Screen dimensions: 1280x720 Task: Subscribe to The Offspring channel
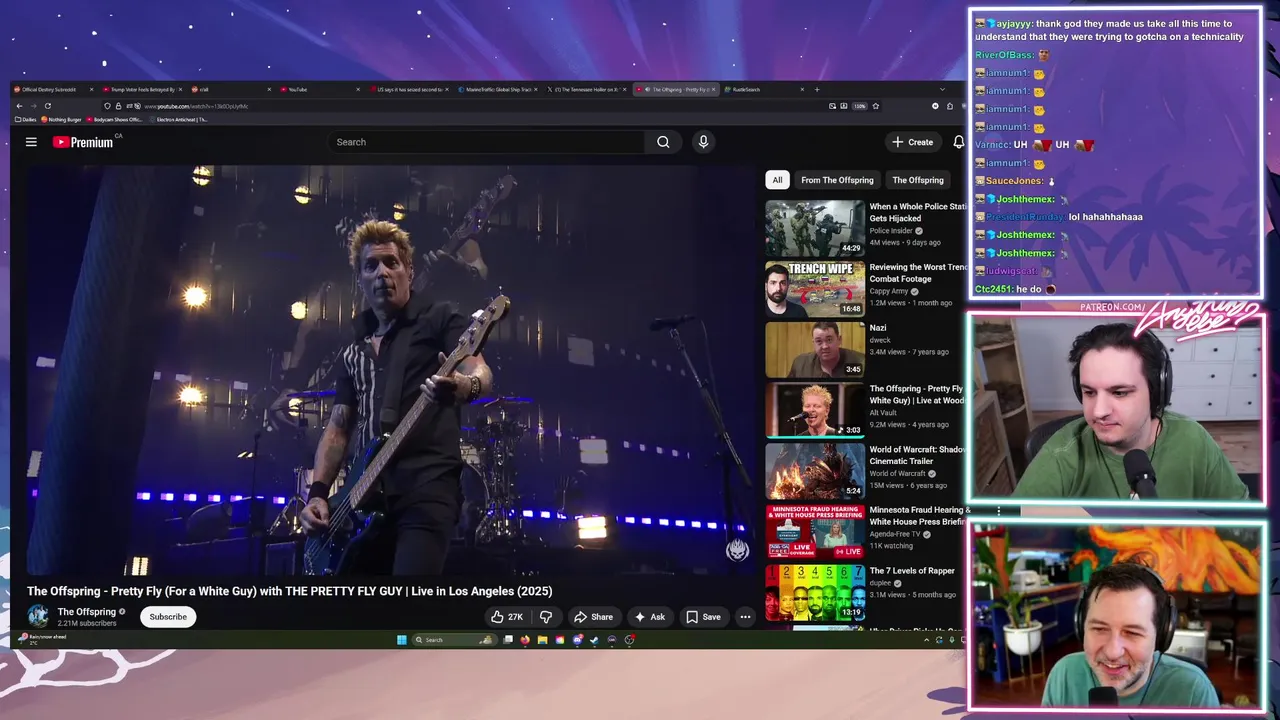pyautogui.click(x=168, y=617)
